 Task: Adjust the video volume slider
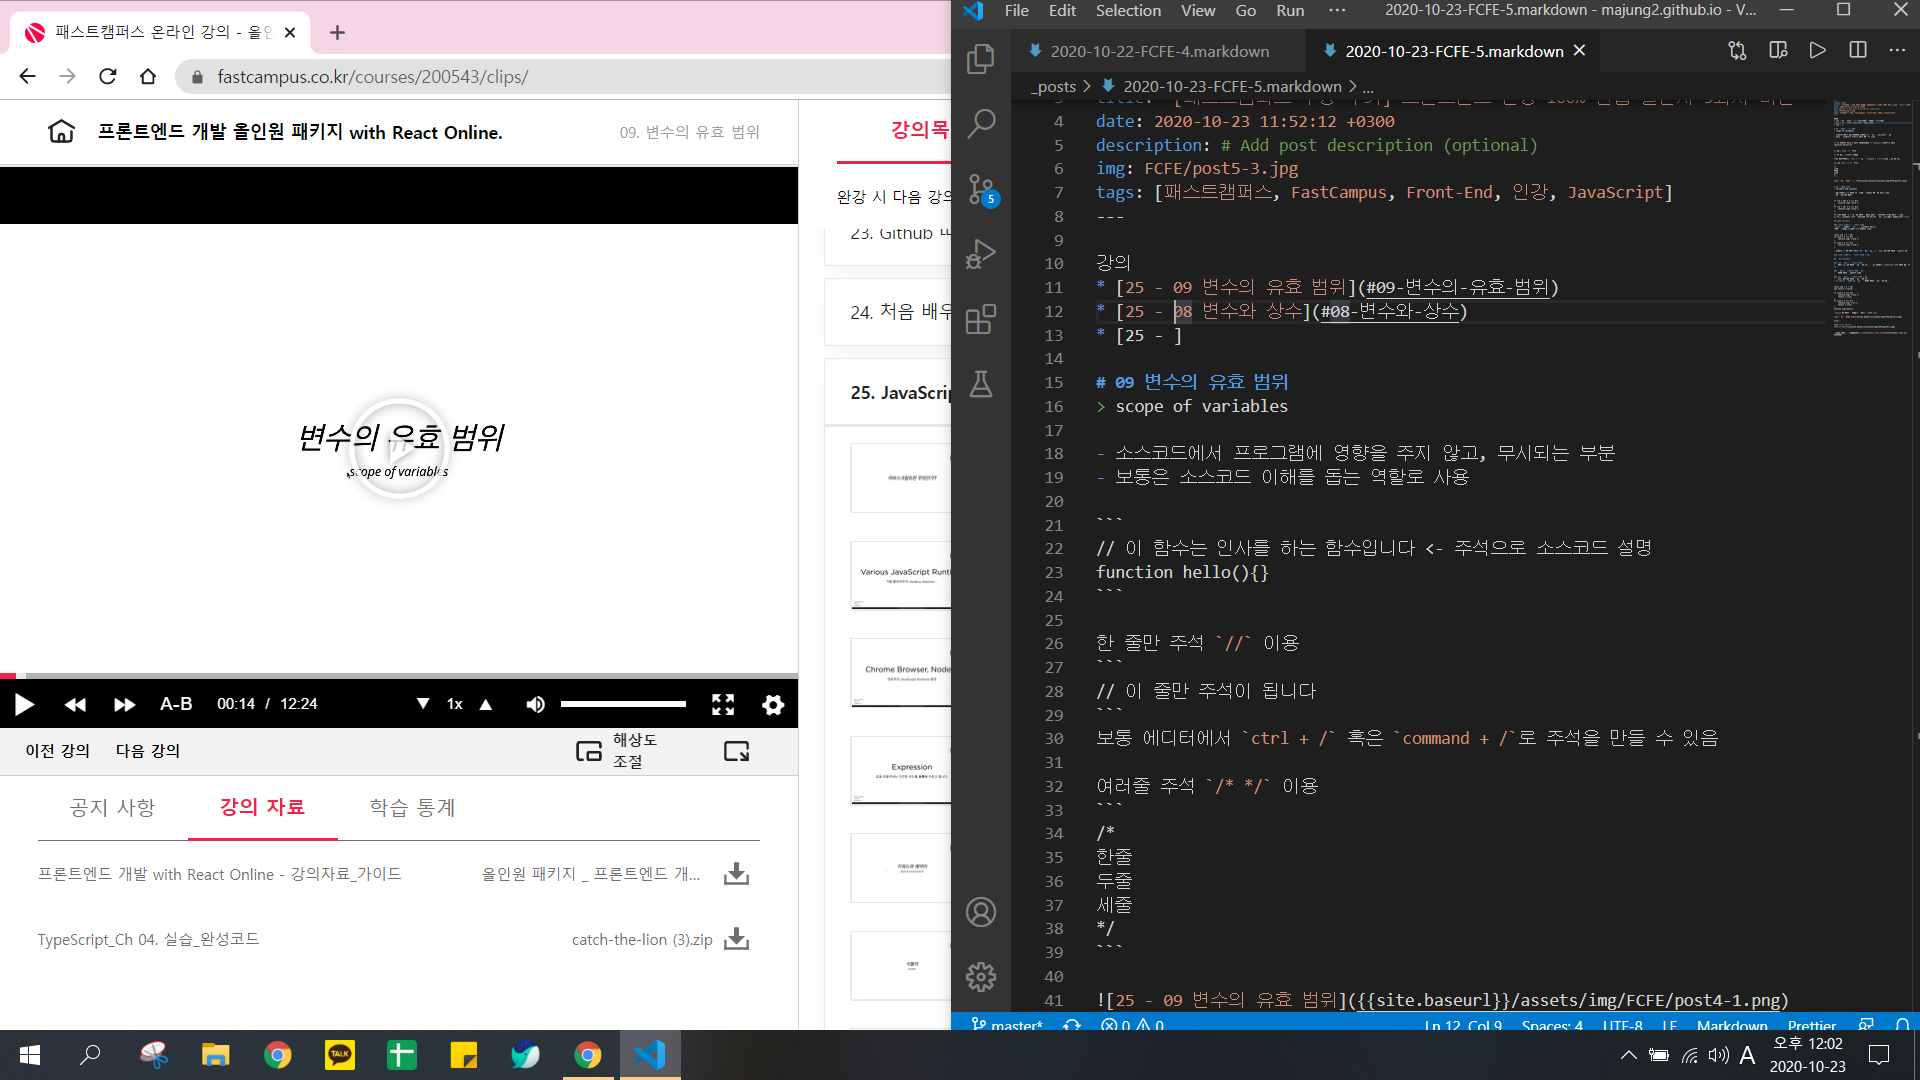tap(623, 704)
